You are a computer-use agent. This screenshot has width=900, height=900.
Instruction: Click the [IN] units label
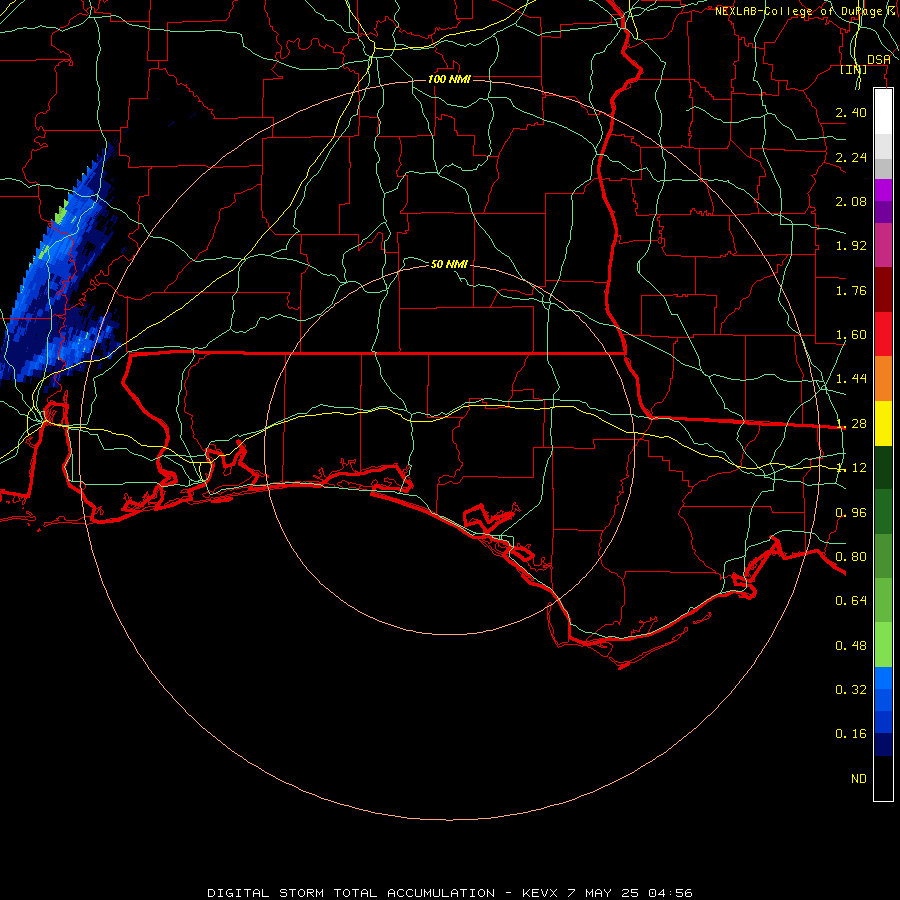854,70
